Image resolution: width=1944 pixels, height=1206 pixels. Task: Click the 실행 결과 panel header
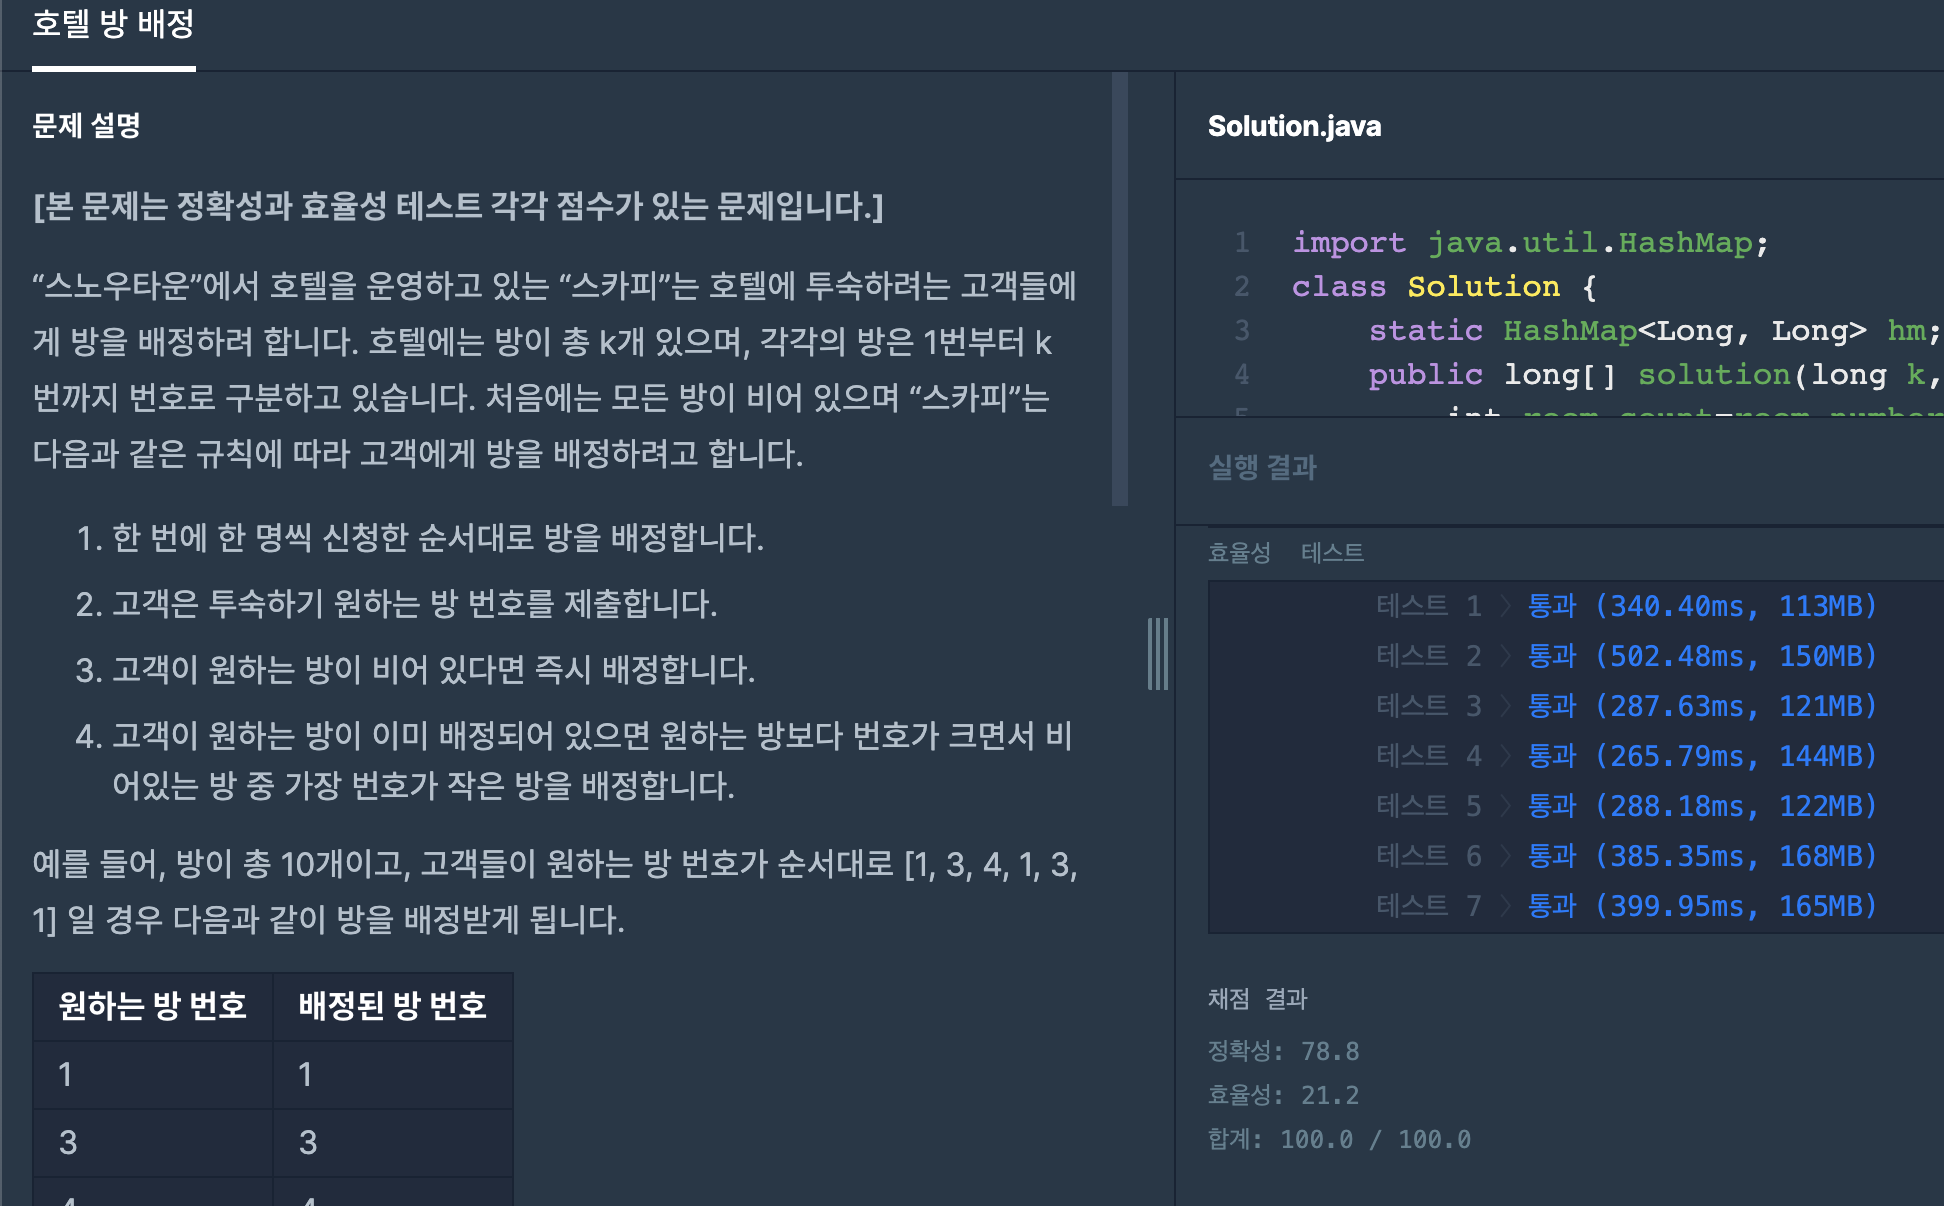coord(1262,467)
